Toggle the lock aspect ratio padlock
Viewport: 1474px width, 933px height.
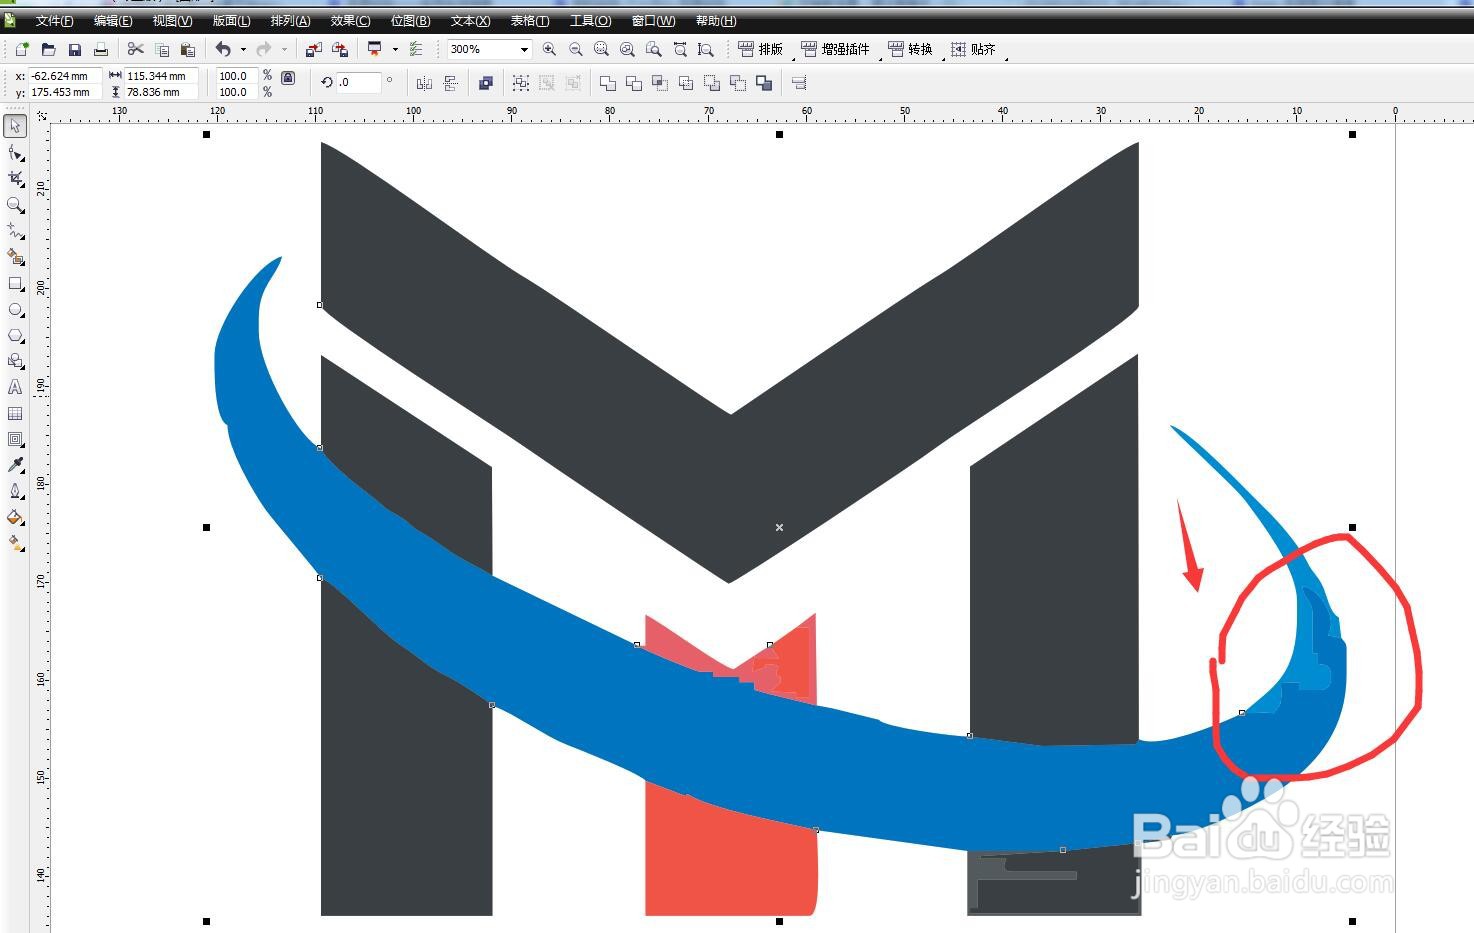coord(287,78)
